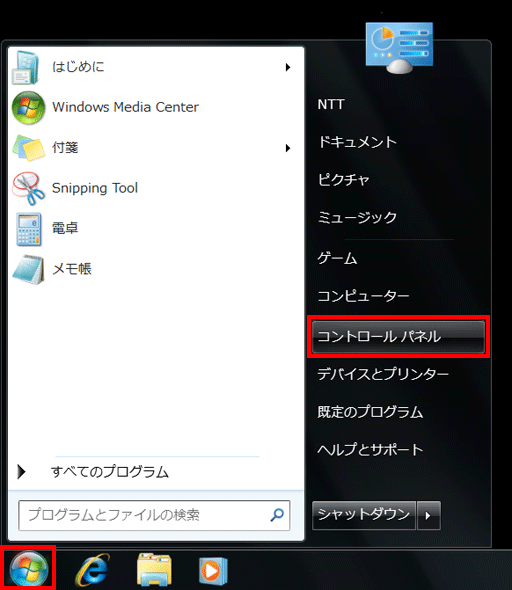Select the Snipping Tool text label
This screenshot has width=512, height=590.
pyautogui.click(x=95, y=188)
